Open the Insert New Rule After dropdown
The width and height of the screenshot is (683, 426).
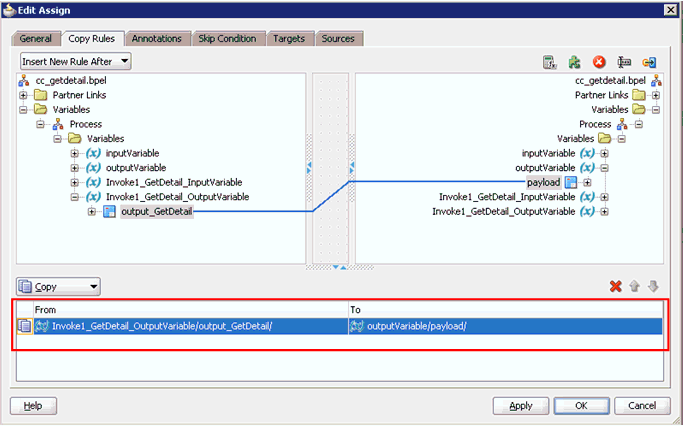tap(75, 61)
